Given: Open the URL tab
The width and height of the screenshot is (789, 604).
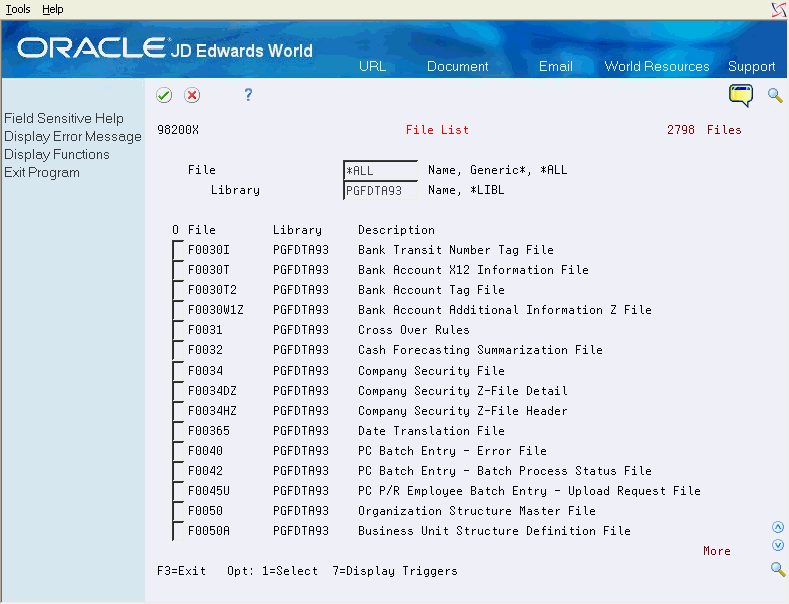Looking at the screenshot, I should pos(372,66).
